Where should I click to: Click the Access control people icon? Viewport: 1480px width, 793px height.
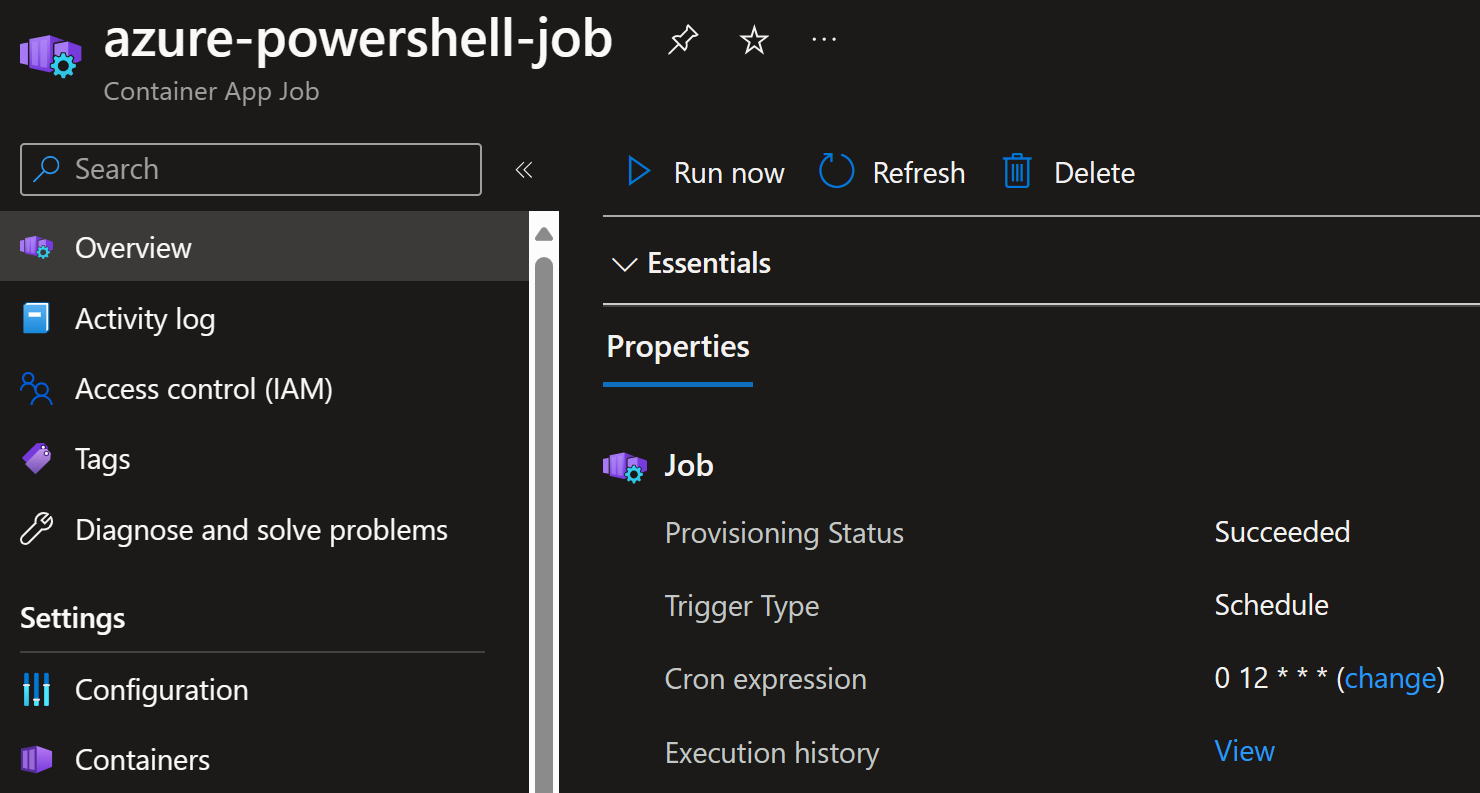tap(36, 389)
